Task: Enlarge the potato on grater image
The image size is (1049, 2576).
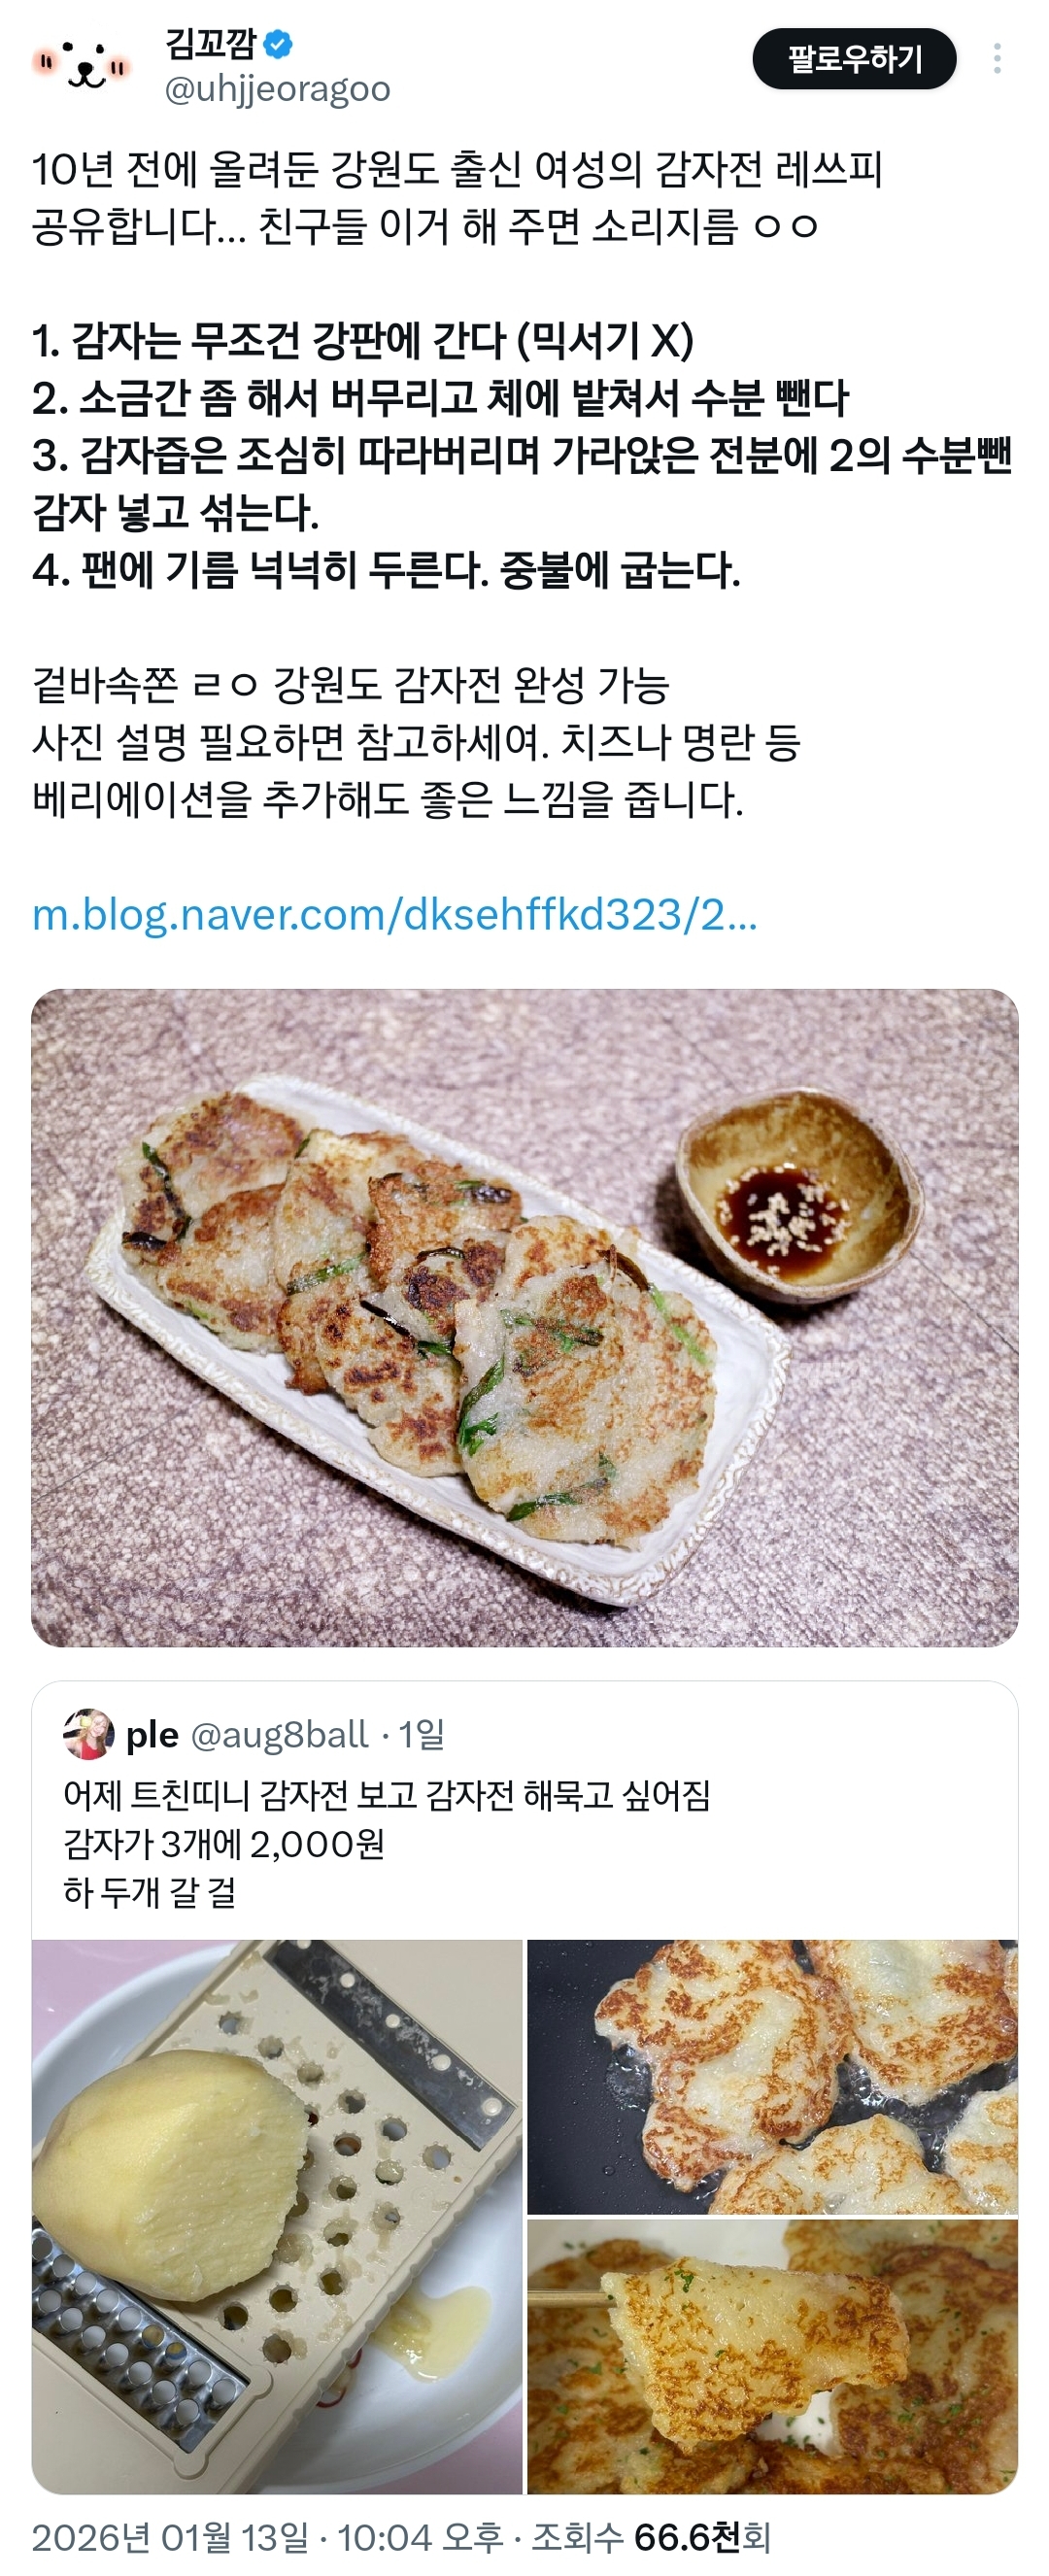Action: click(277, 2216)
